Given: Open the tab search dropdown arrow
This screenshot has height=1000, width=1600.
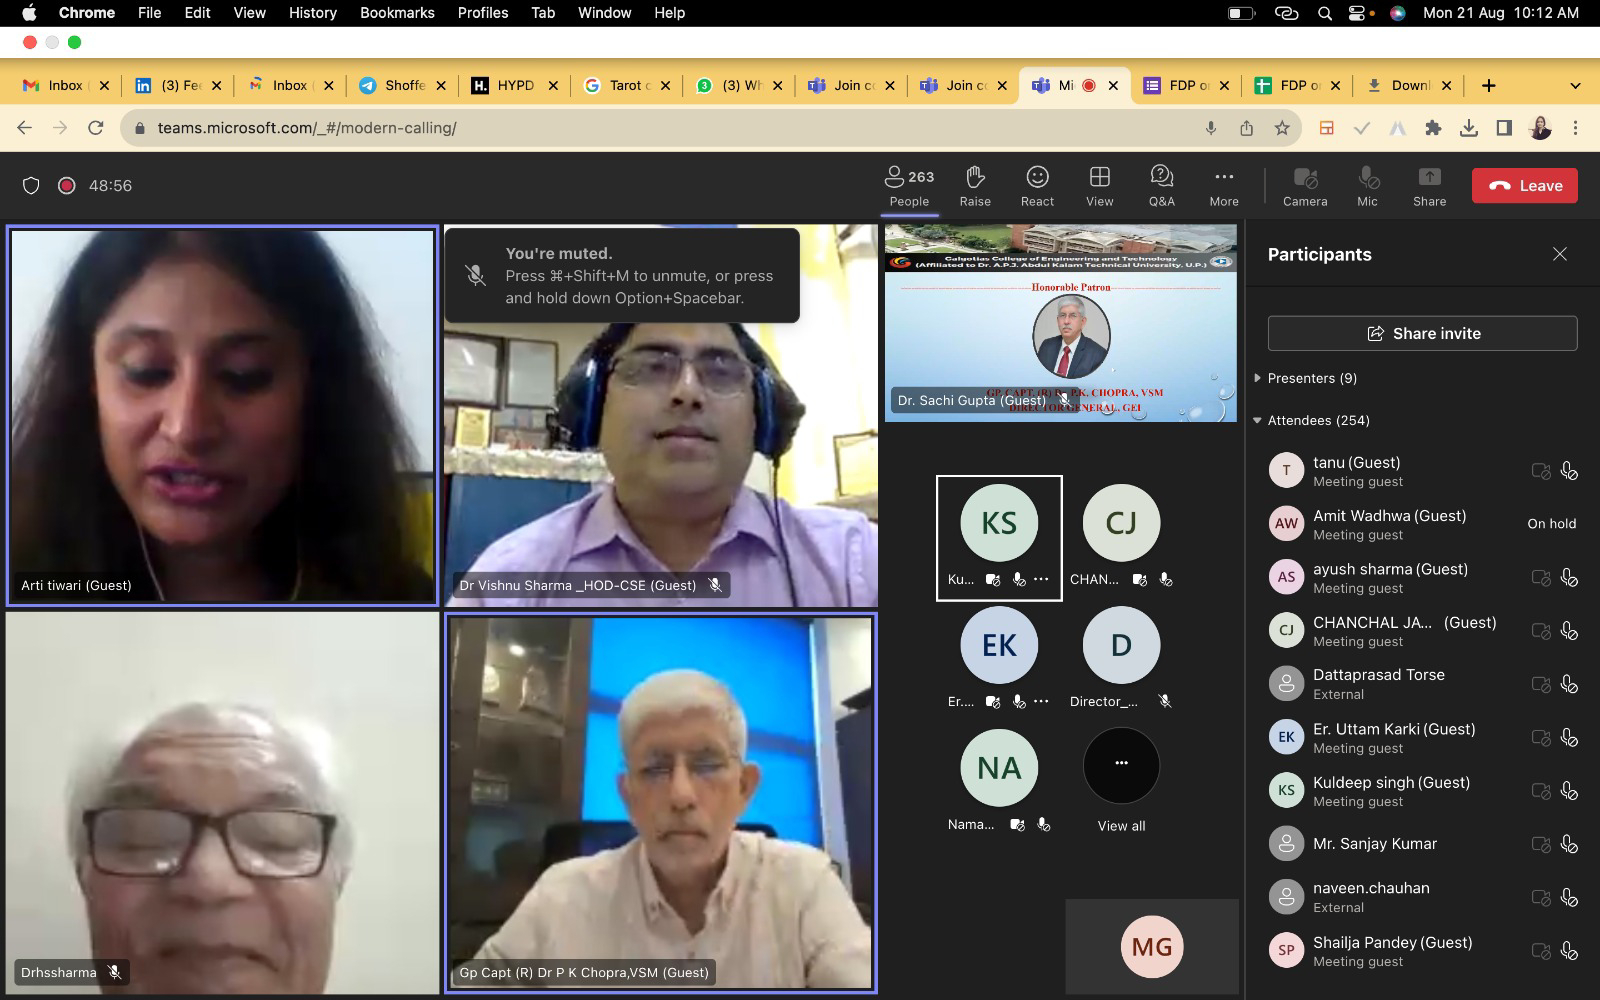Looking at the screenshot, I should tap(1575, 86).
